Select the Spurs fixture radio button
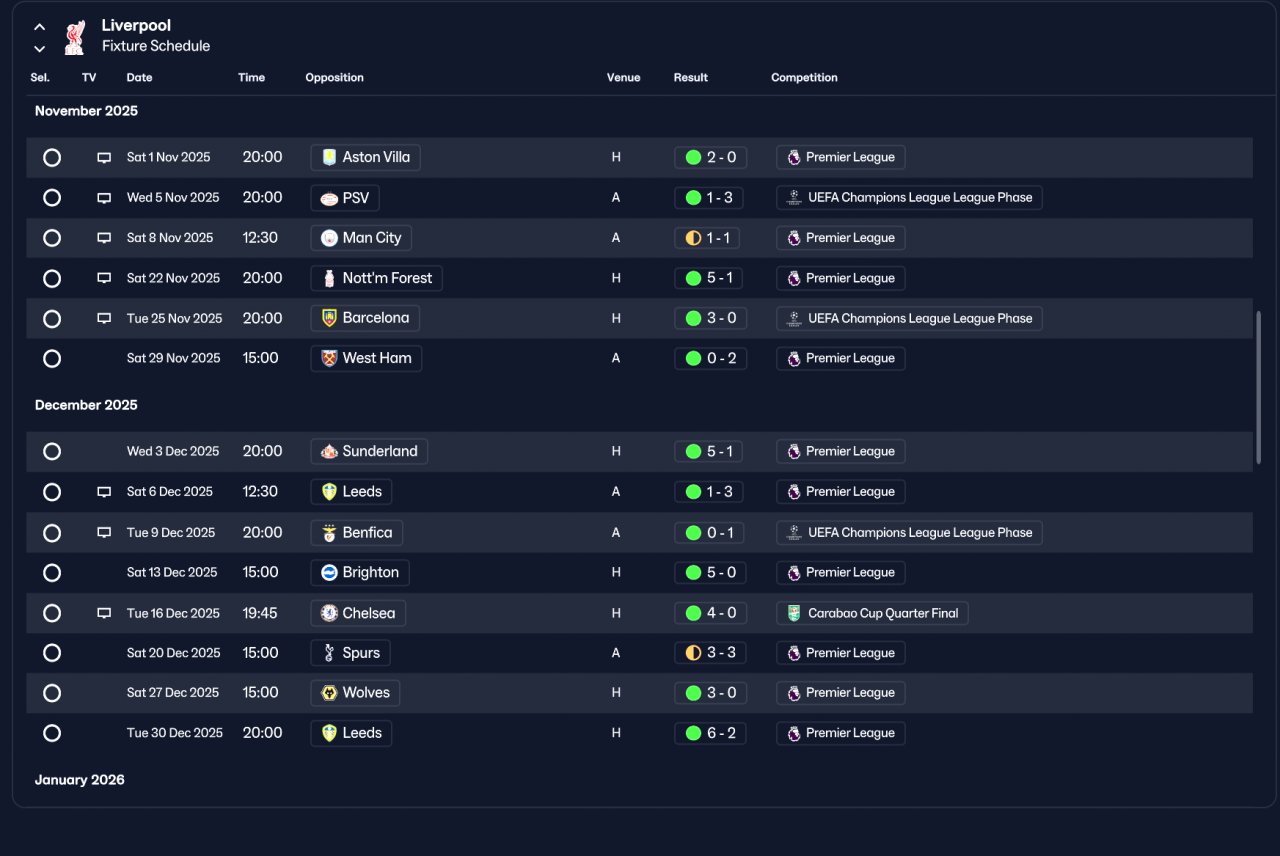The height and width of the screenshot is (856, 1280). point(52,653)
